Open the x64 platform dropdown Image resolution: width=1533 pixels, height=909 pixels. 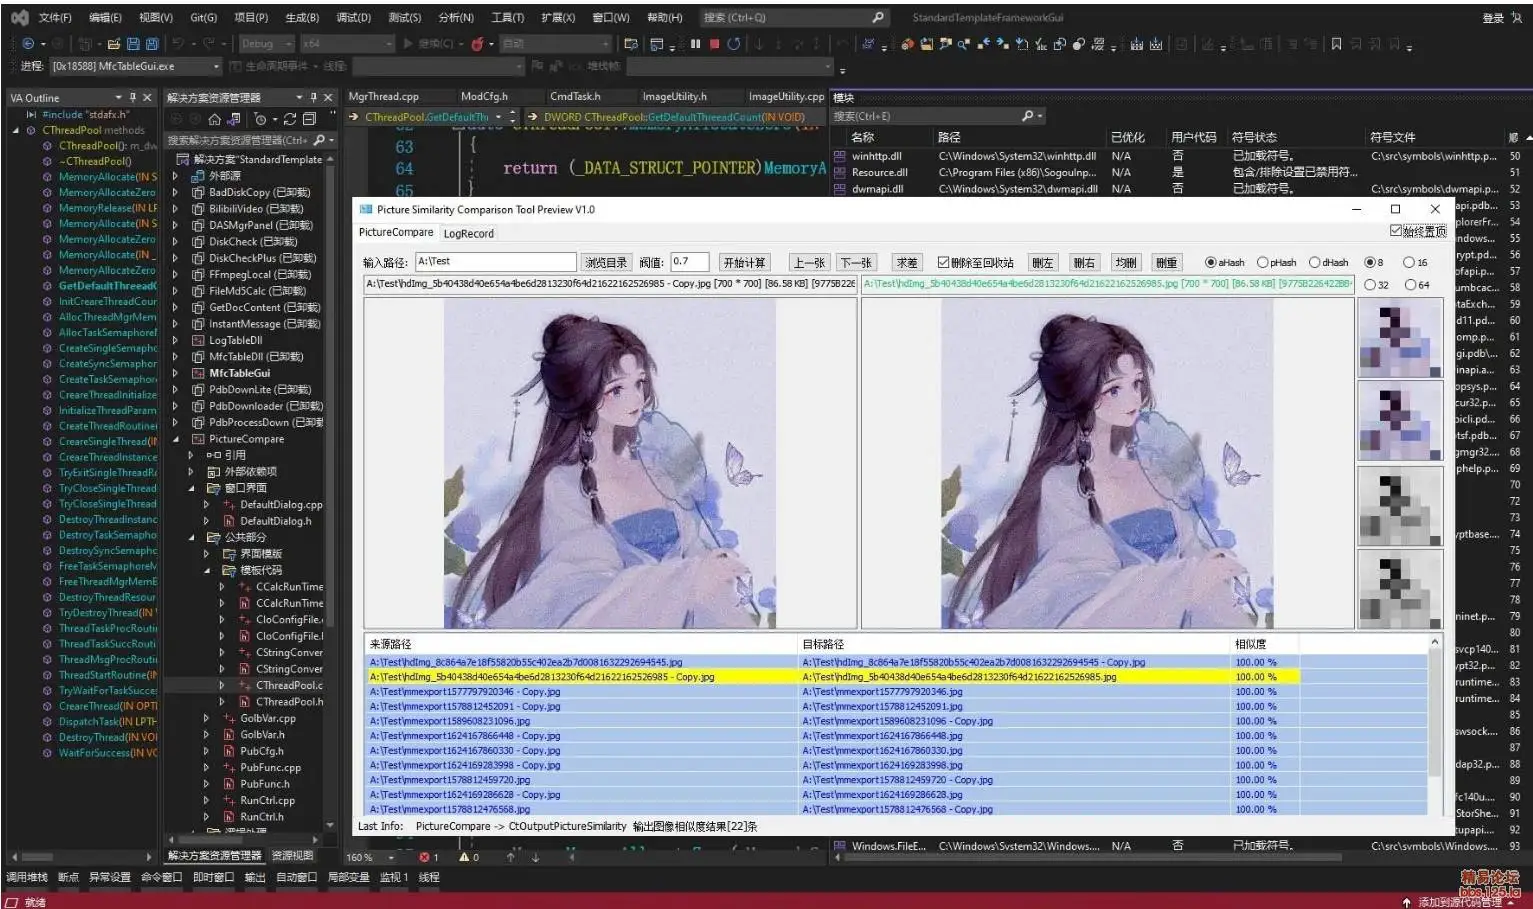click(x=347, y=44)
